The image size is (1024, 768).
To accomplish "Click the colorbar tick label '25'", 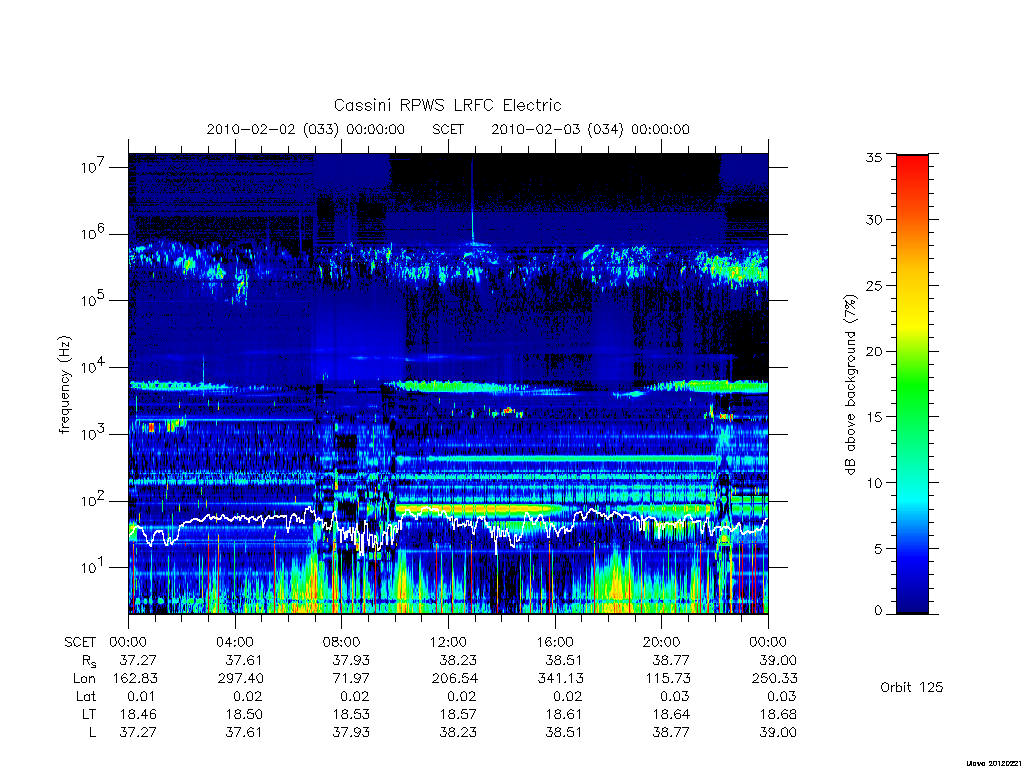I will coord(874,285).
